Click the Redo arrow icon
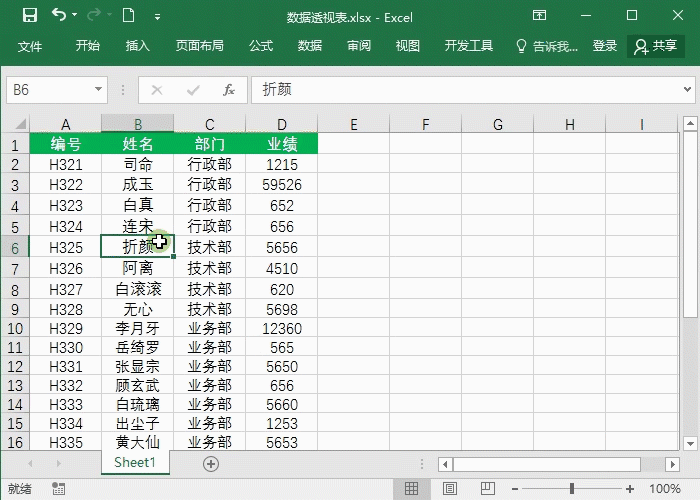Screen dimensions: 700x500 (x=94, y=16)
